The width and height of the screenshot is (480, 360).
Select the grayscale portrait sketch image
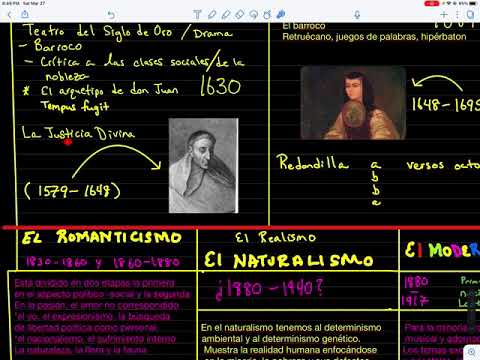click(x=203, y=166)
